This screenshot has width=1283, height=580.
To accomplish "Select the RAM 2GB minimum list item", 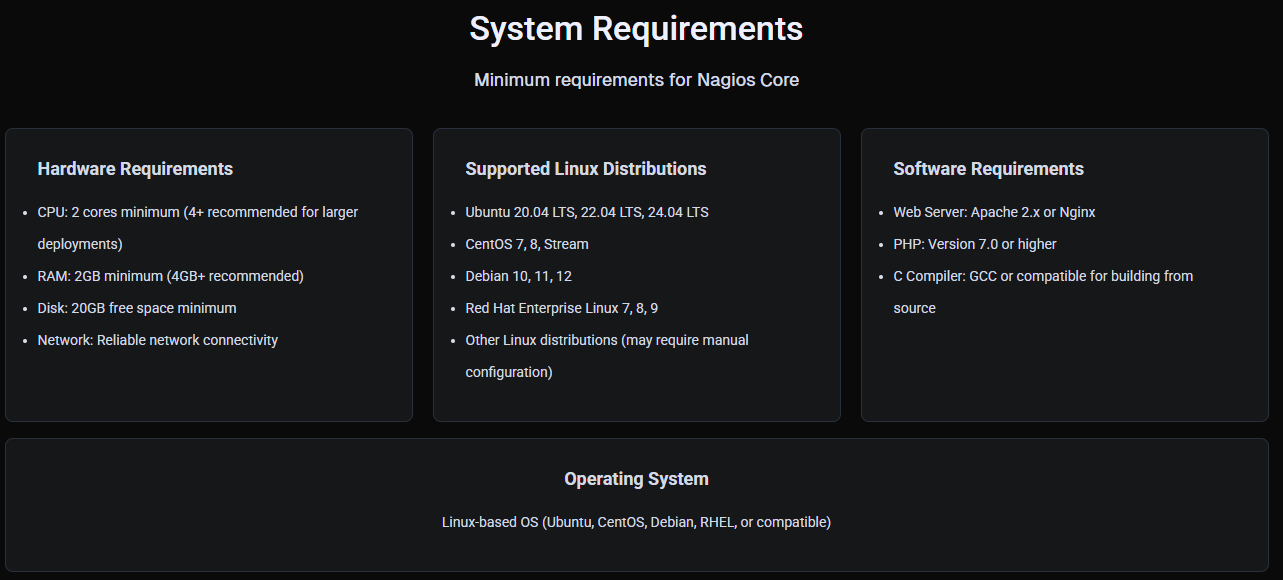I will 170,276.
